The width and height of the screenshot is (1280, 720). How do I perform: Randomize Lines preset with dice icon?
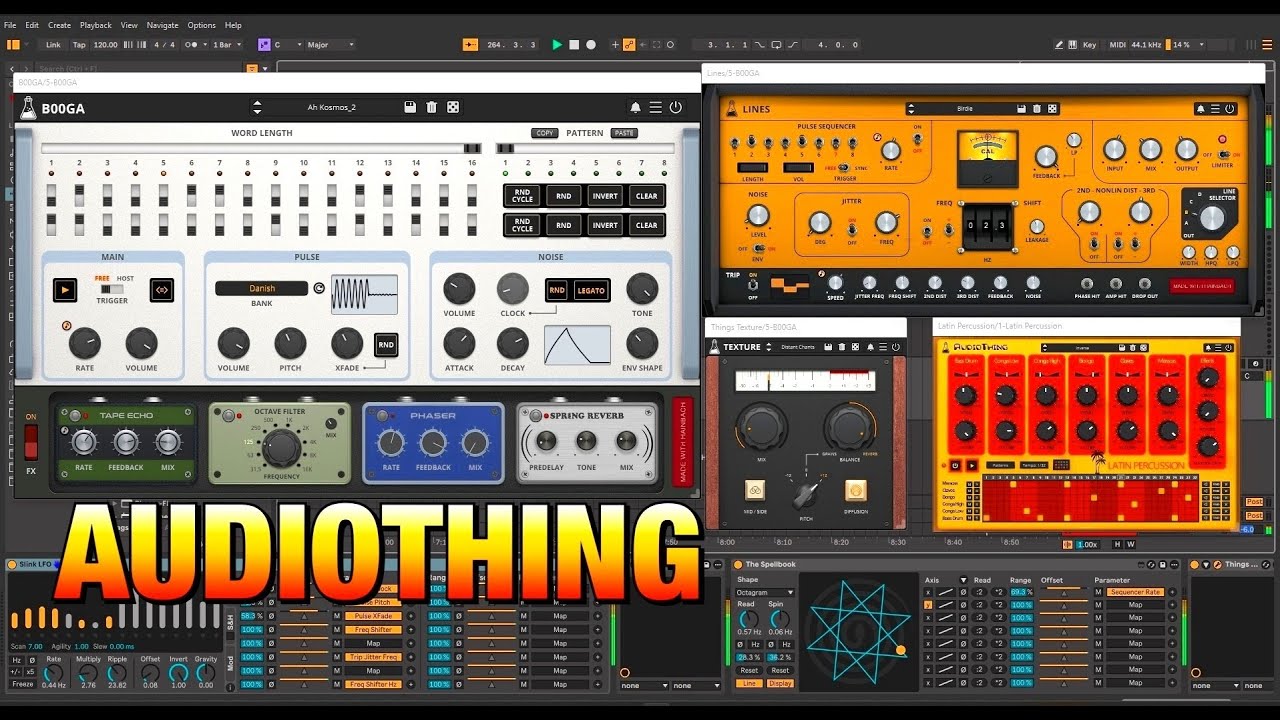pyautogui.click(x=1052, y=109)
